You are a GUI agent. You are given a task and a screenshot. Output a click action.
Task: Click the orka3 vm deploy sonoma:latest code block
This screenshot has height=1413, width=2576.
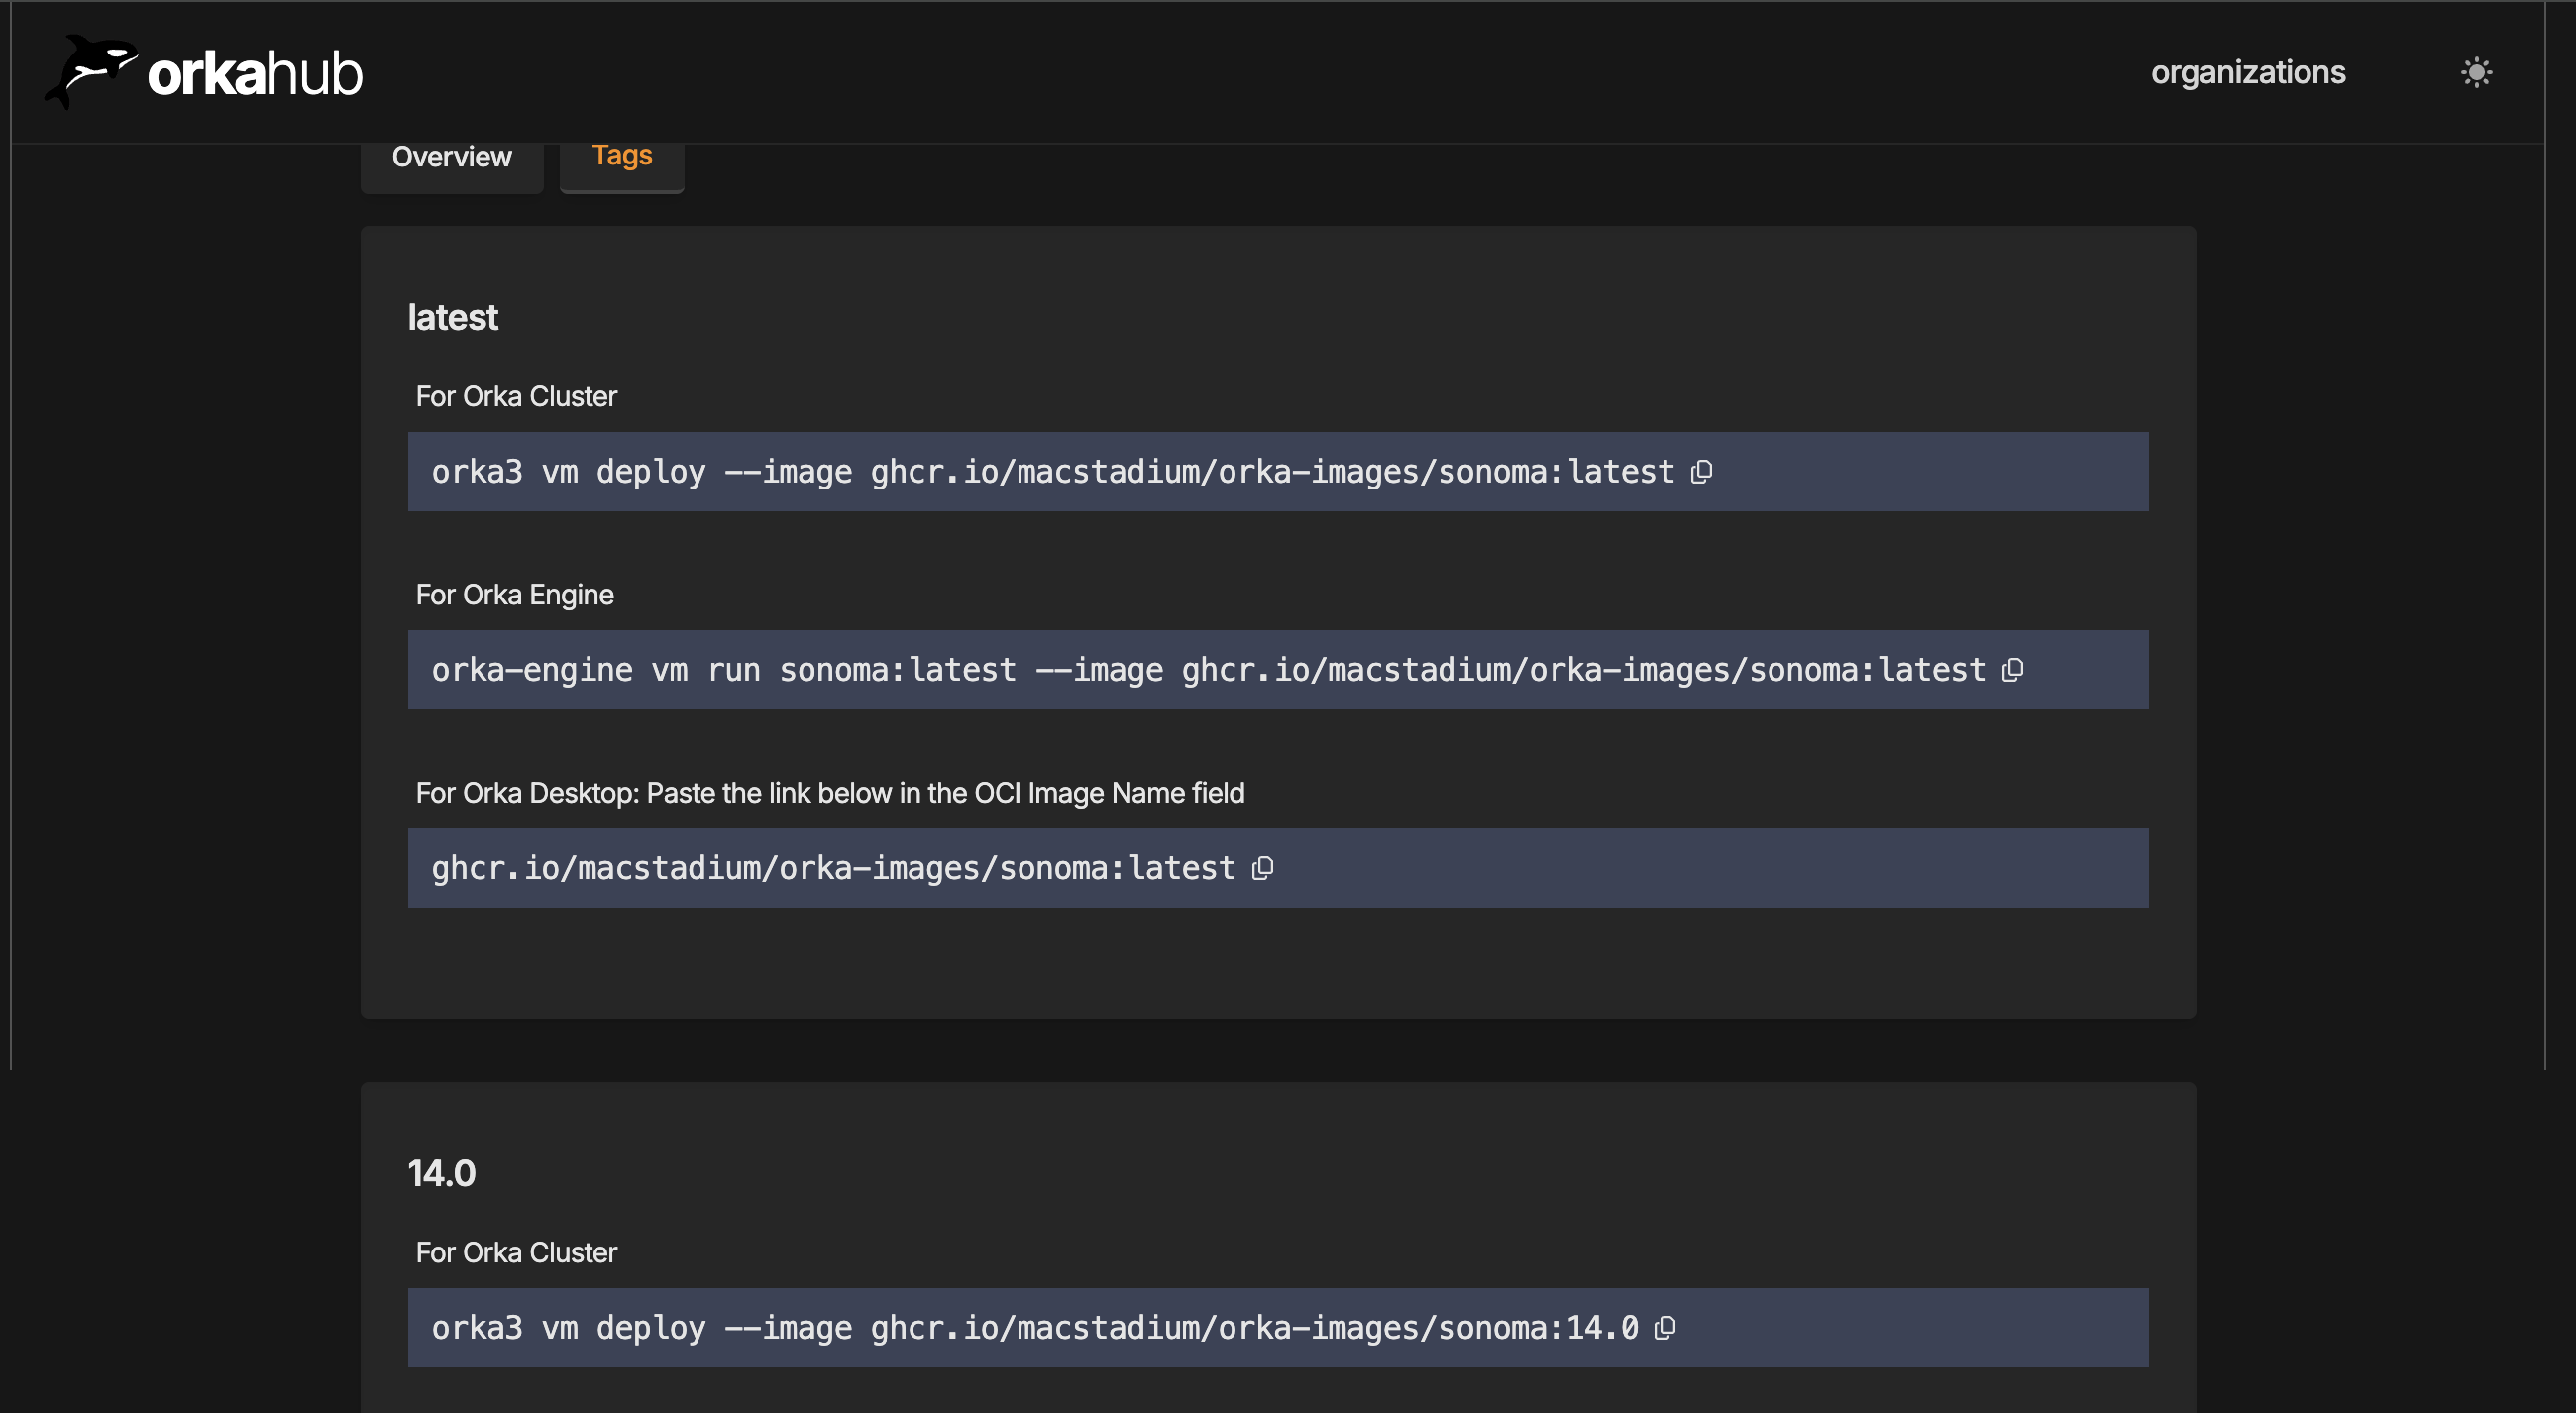pyautogui.click(x=1050, y=472)
